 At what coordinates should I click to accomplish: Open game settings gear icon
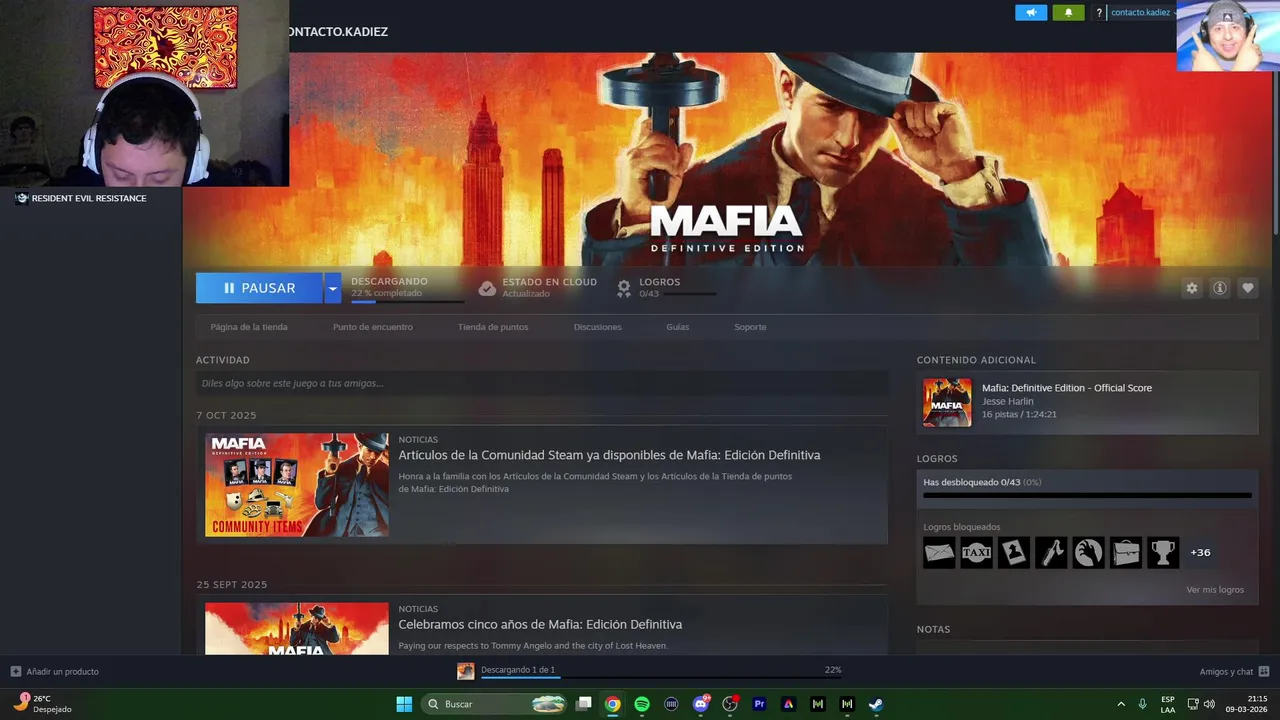[1192, 288]
